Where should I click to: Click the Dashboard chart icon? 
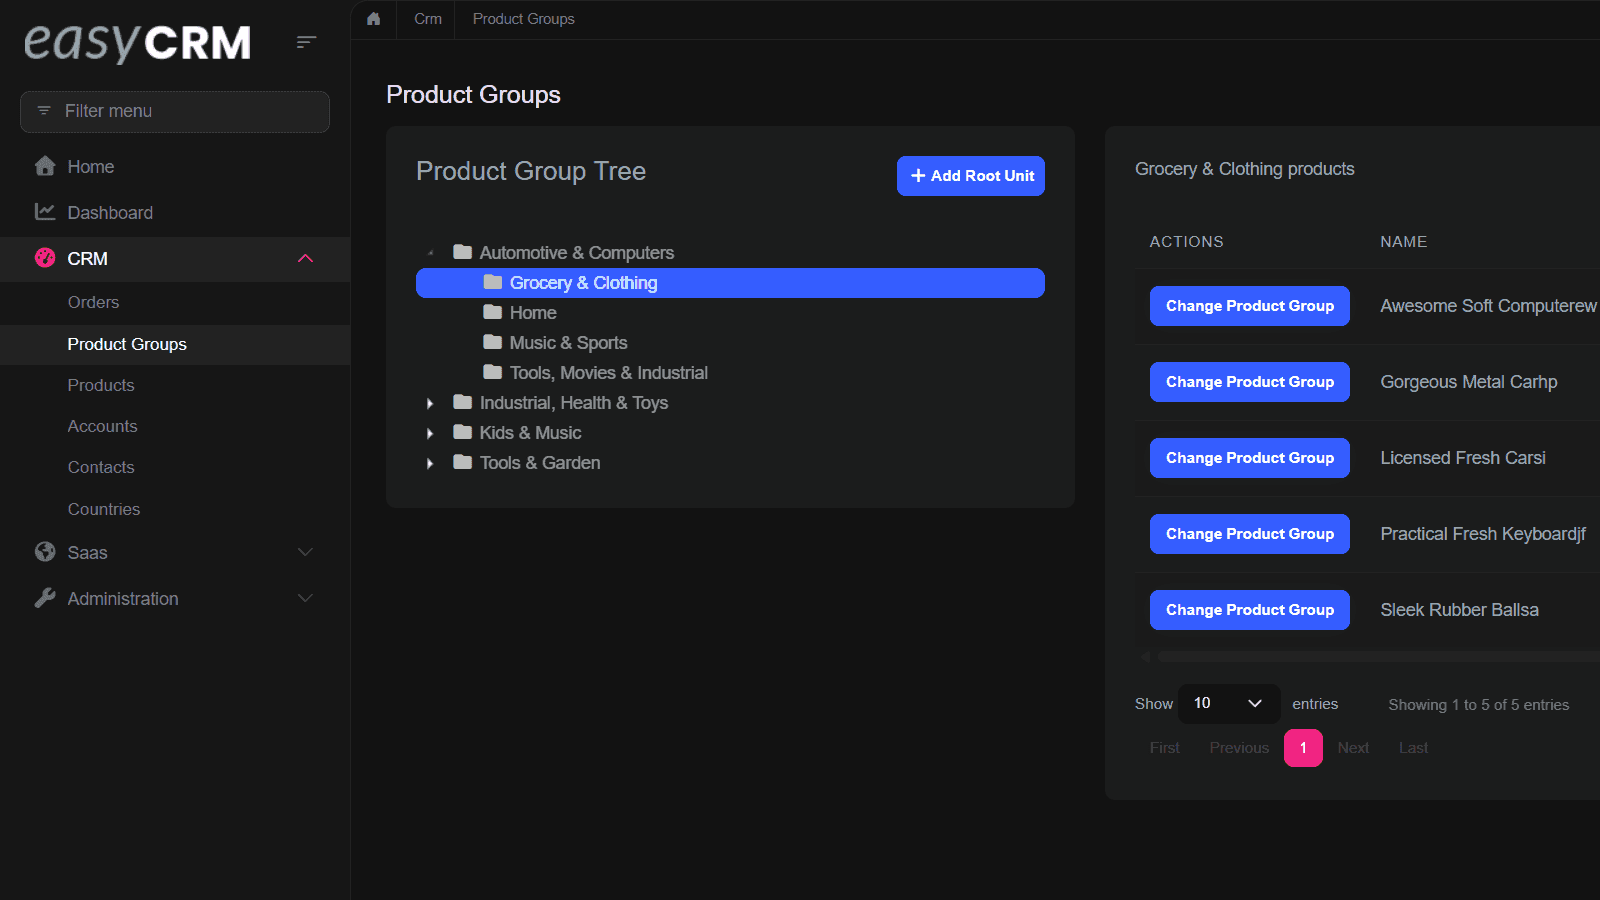point(45,212)
